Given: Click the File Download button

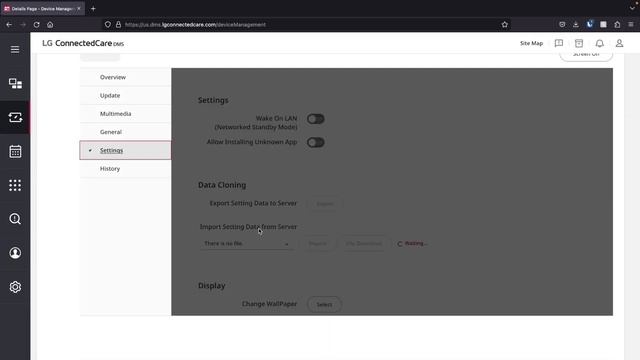Looking at the screenshot, I should click(x=363, y=244).
